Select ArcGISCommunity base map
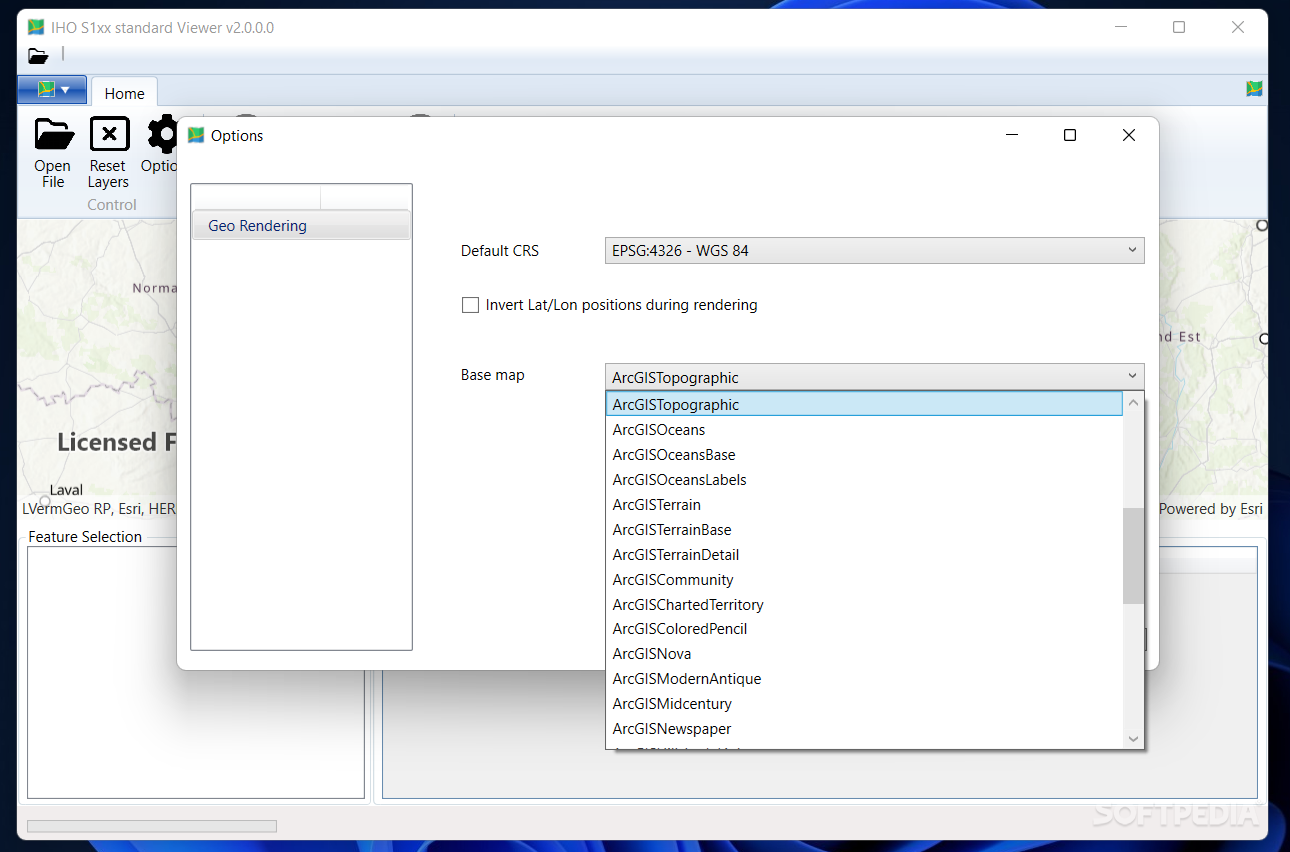 pos(864,580)
